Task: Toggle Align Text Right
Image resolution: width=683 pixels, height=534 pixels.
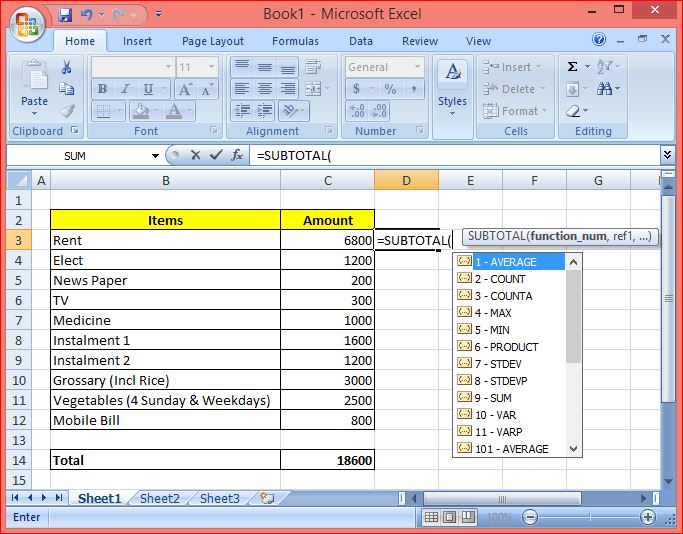Action: click(287, 89)
